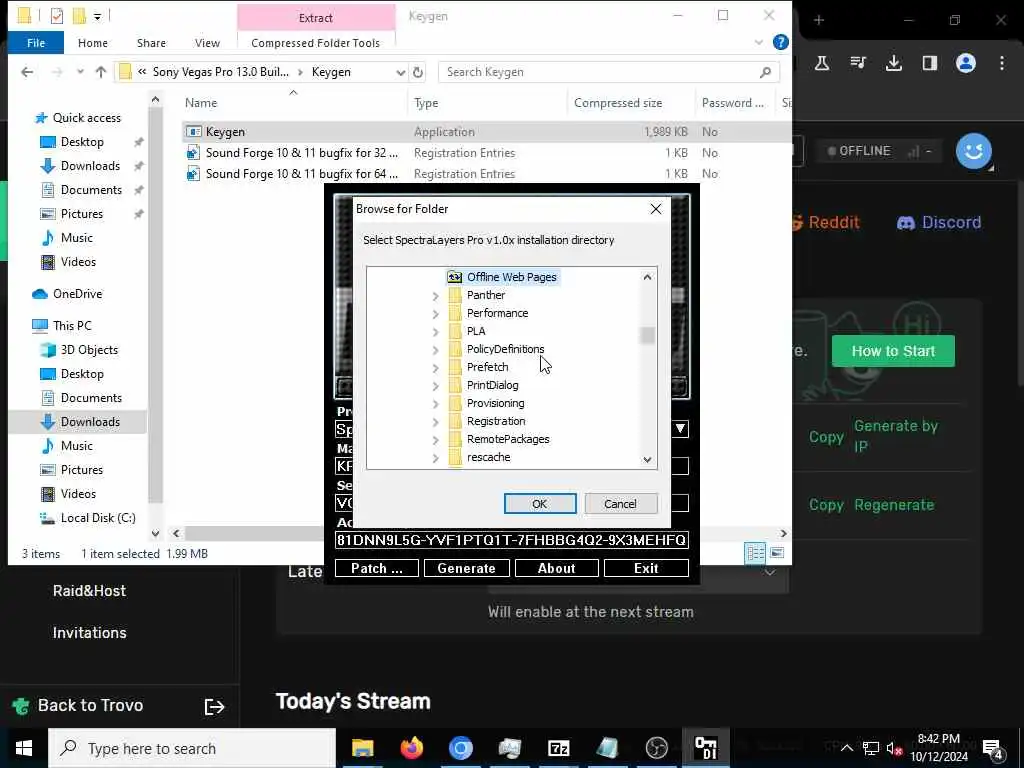Expand the Prefetch folder node
Image resolution: width=1024 pixels, height=768 pixels.
436,368
